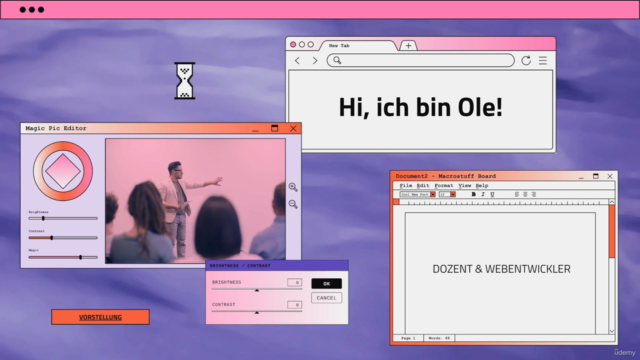Screen dimensions: 640x360
Task: Click the scroll up arrow in Macrostuff Board
Action: click(612, 202)
